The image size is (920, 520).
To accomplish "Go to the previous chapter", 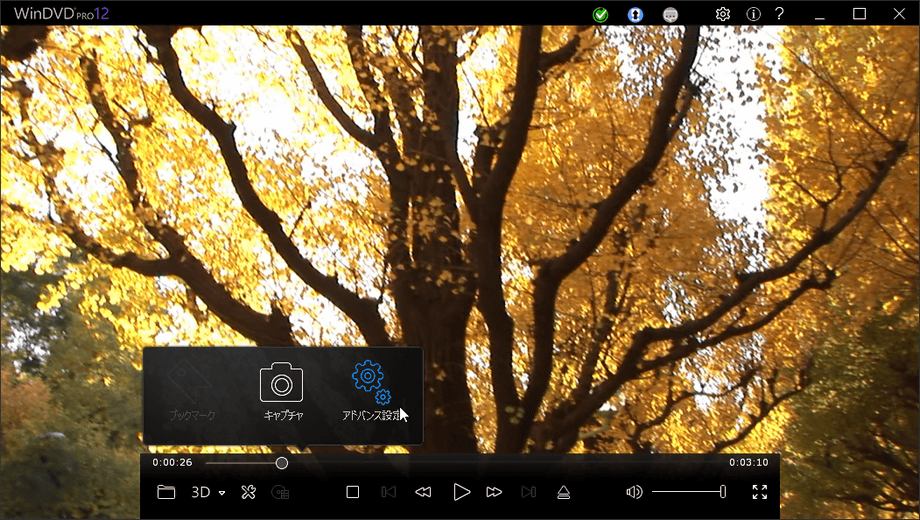I will point(388,492).
